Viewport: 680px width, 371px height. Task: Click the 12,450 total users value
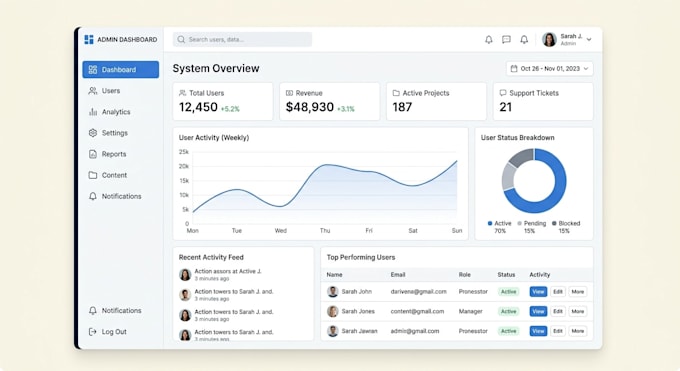198,107
